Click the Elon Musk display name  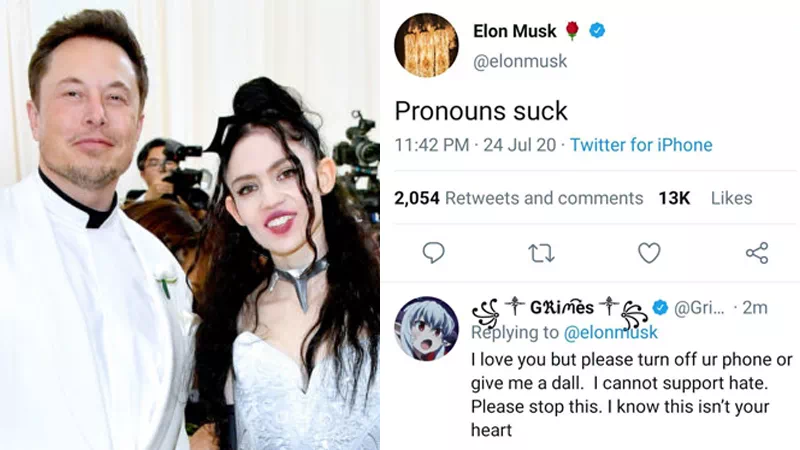[514, 31]
